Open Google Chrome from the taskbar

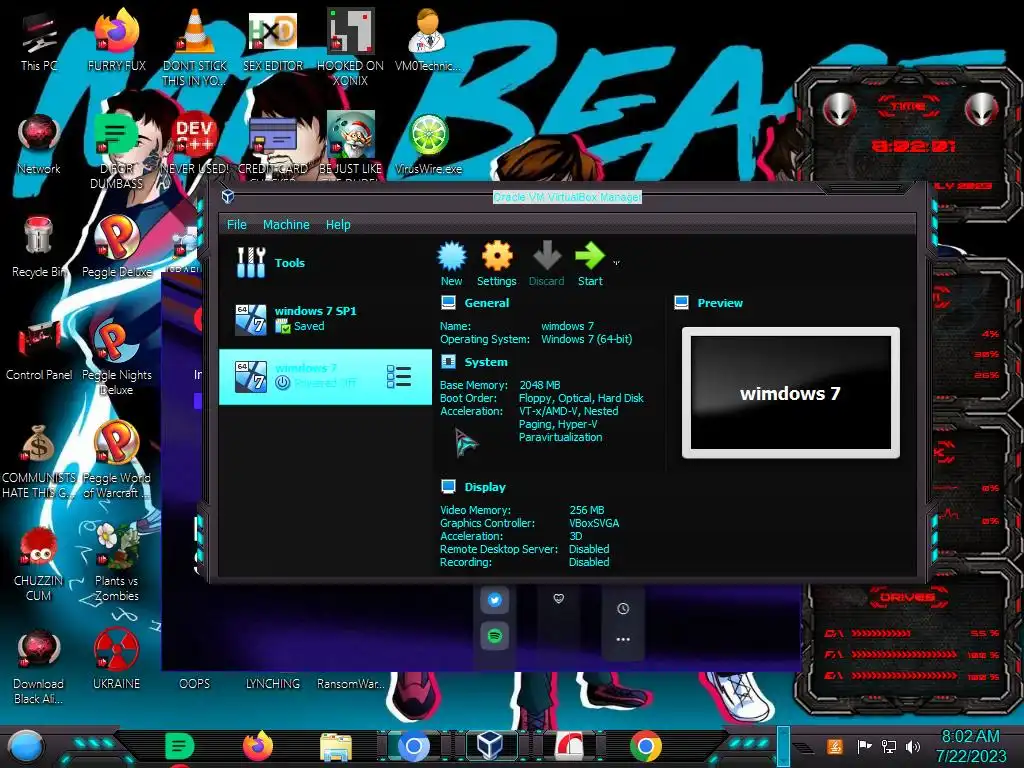pos(645,746)
